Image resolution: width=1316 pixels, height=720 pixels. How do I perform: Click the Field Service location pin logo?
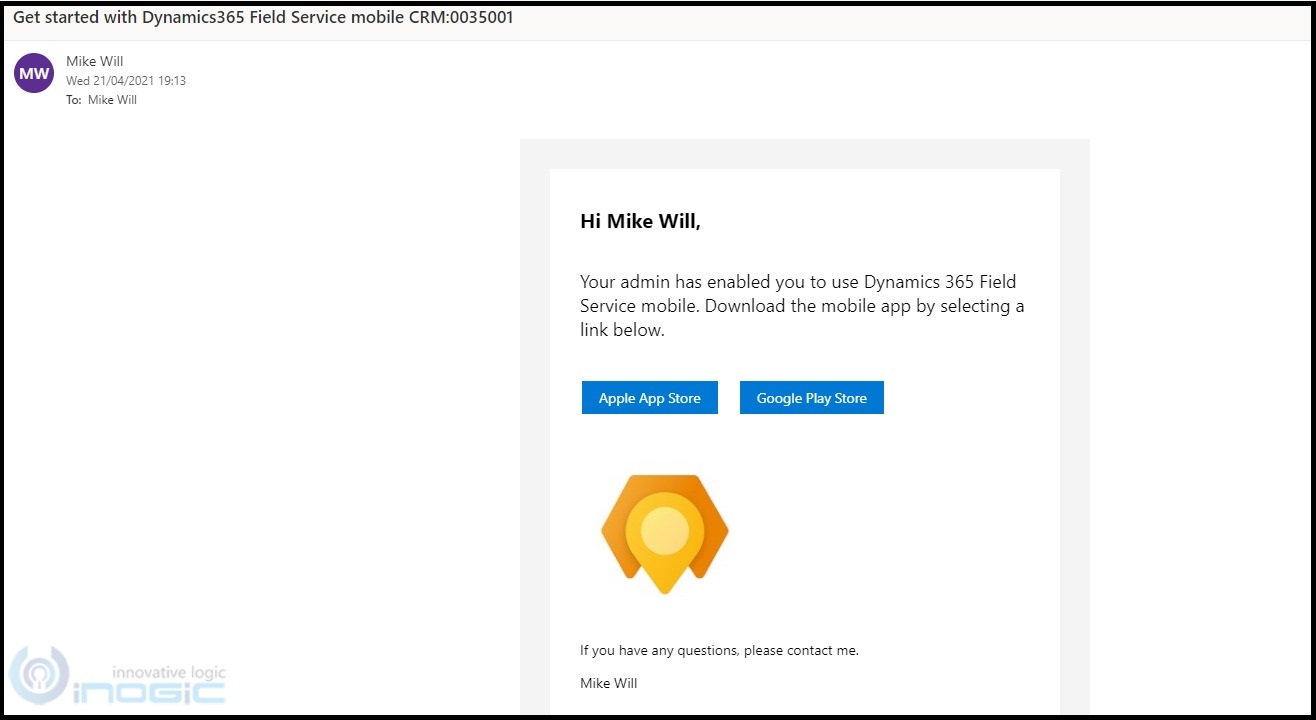(665, 535)
